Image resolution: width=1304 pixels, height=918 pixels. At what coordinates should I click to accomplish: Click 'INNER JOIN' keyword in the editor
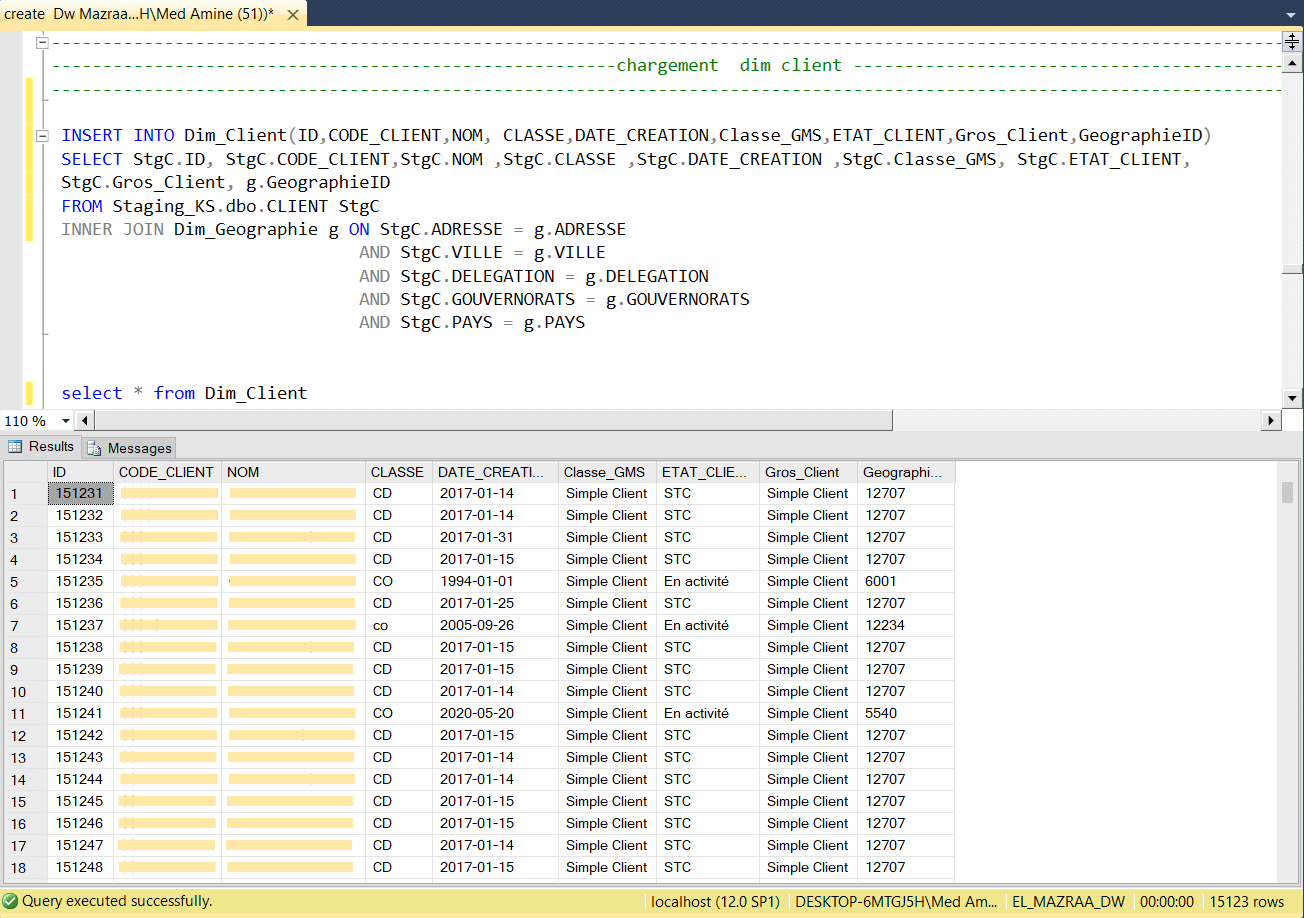point(114,229)
